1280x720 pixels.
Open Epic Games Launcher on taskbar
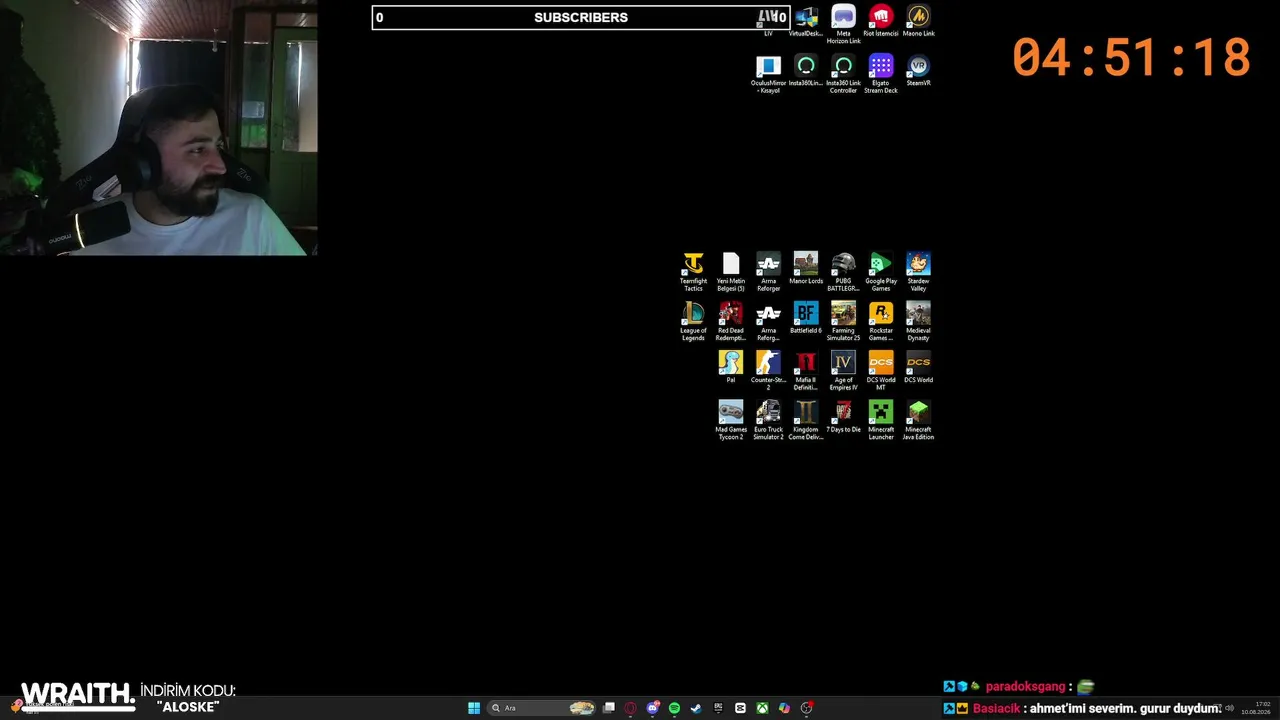point(718,708)
